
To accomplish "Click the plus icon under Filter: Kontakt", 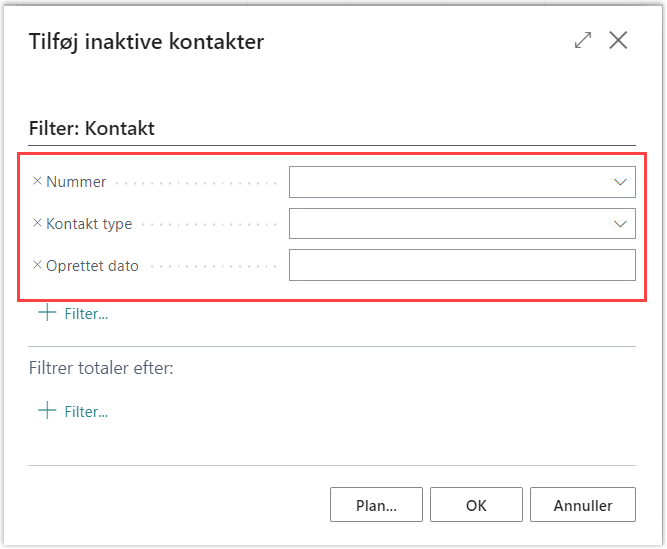I will pos(47,313).
